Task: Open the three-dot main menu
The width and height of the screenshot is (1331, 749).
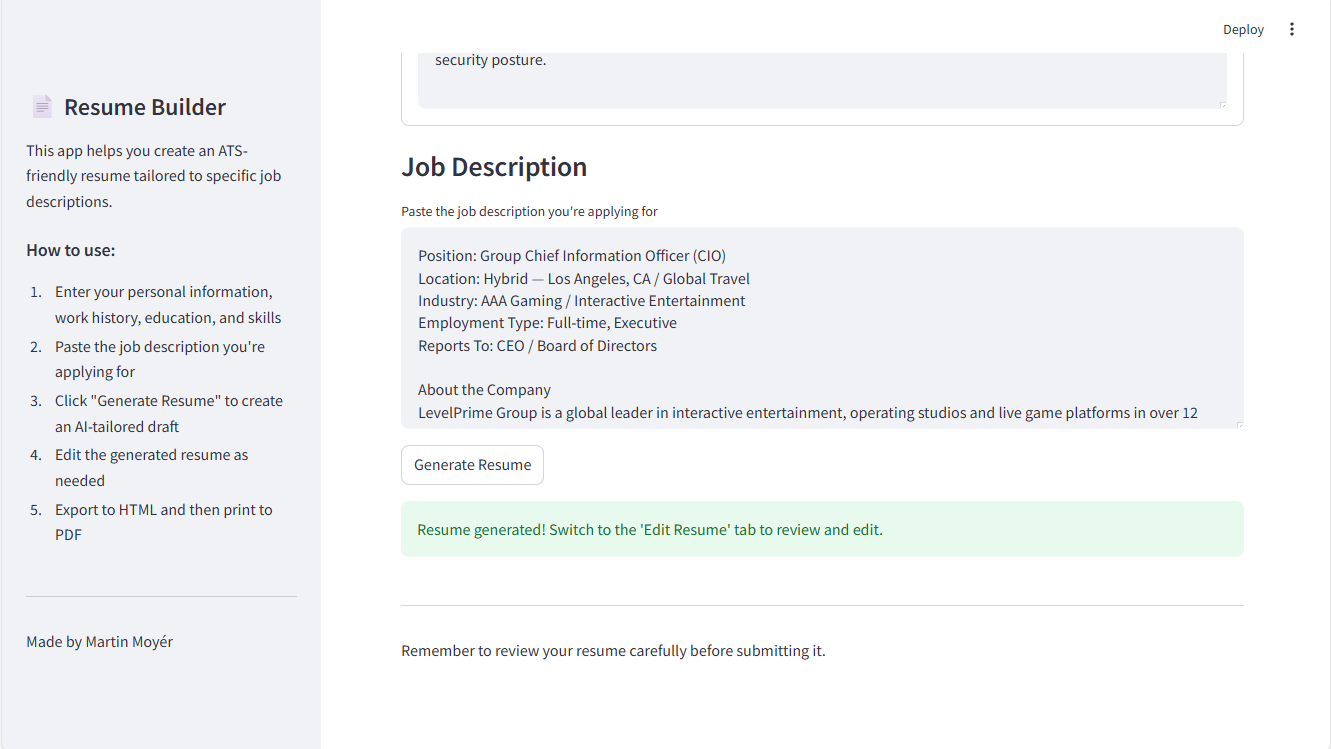Action: pyautogui.click(x=1291, y=29)
